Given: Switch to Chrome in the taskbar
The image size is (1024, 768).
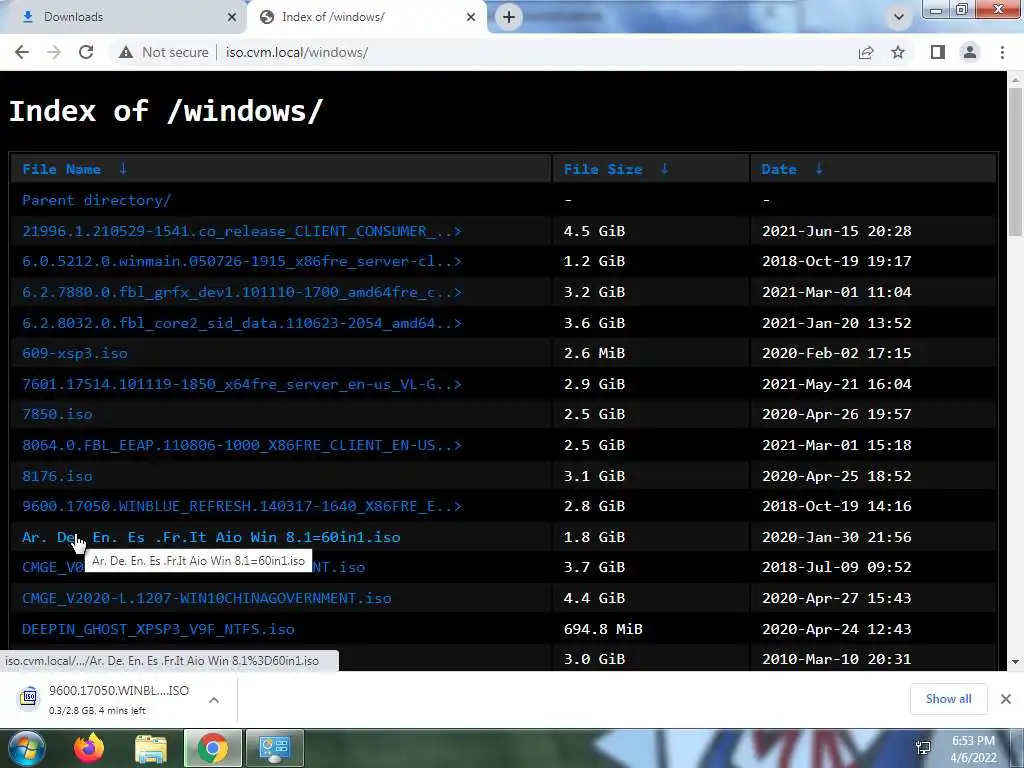Looking at the screenshot, I should click(x=213, y=748).
